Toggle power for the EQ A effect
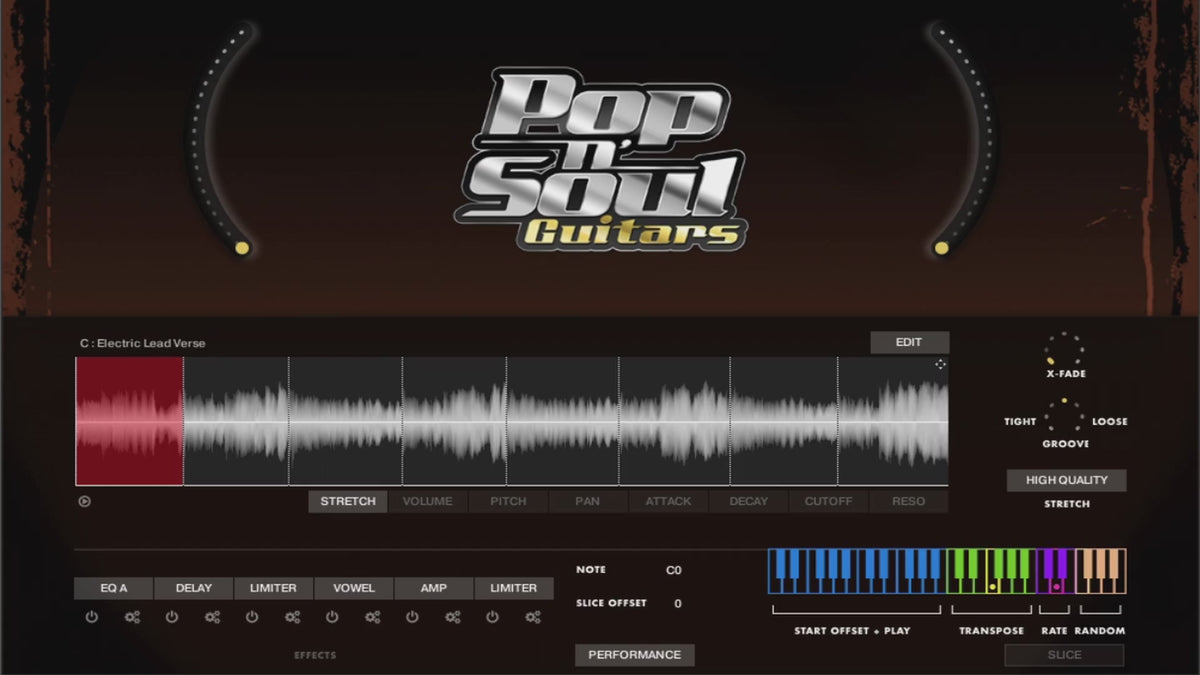Screen dimensions: 1200x675 pos(92,618)
